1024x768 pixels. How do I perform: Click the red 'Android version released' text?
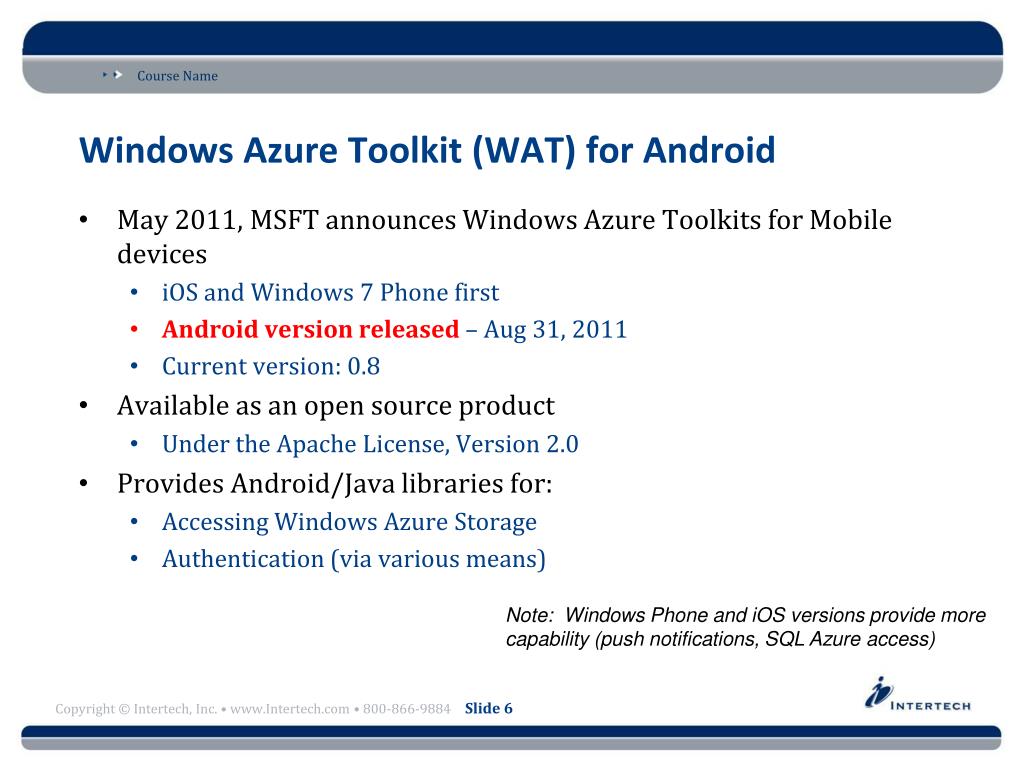pos(311,329)
